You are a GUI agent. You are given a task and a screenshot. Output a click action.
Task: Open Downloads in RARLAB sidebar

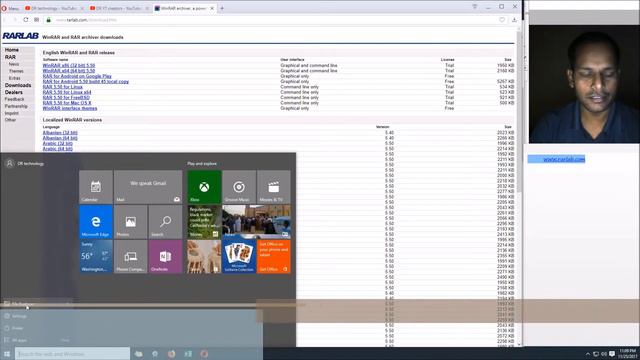tap(18, 85)
